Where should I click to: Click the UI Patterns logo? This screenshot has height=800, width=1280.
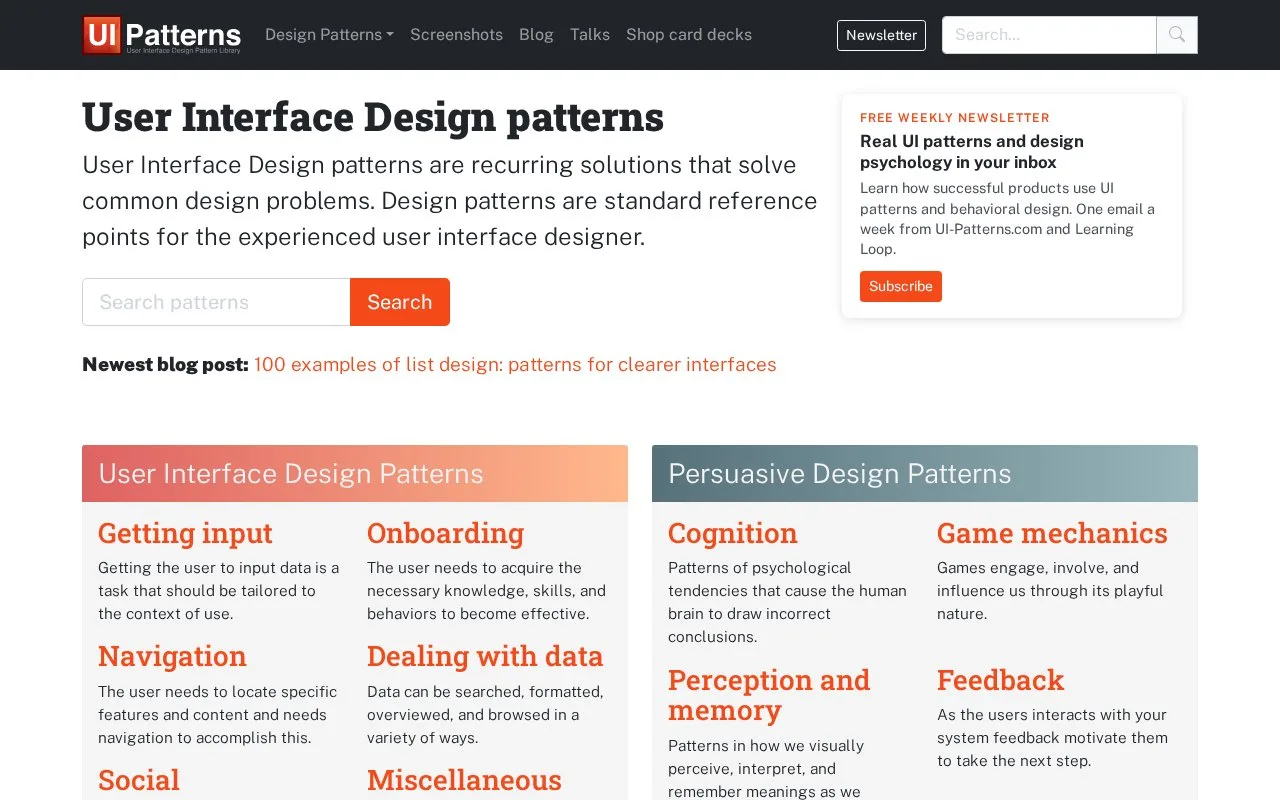(x=162, y=35)
